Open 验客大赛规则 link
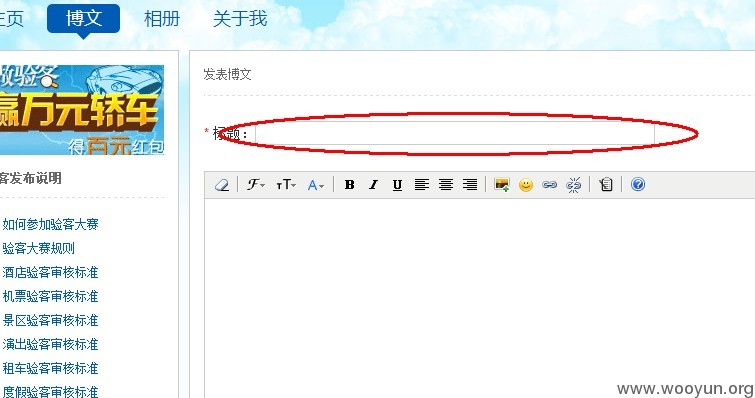Viewport: 755px width, 398px height. pyautogui.click(x=39, y=248)
